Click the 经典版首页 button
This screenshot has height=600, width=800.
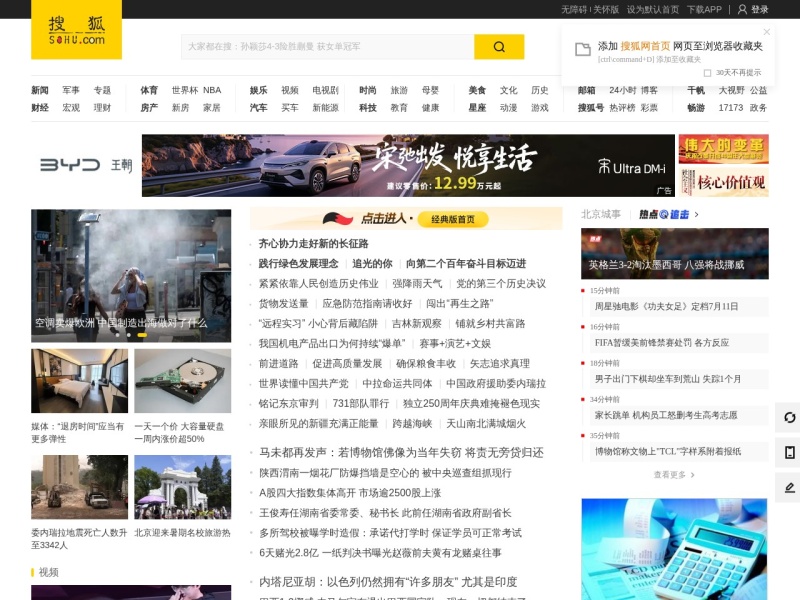point(453,219)
